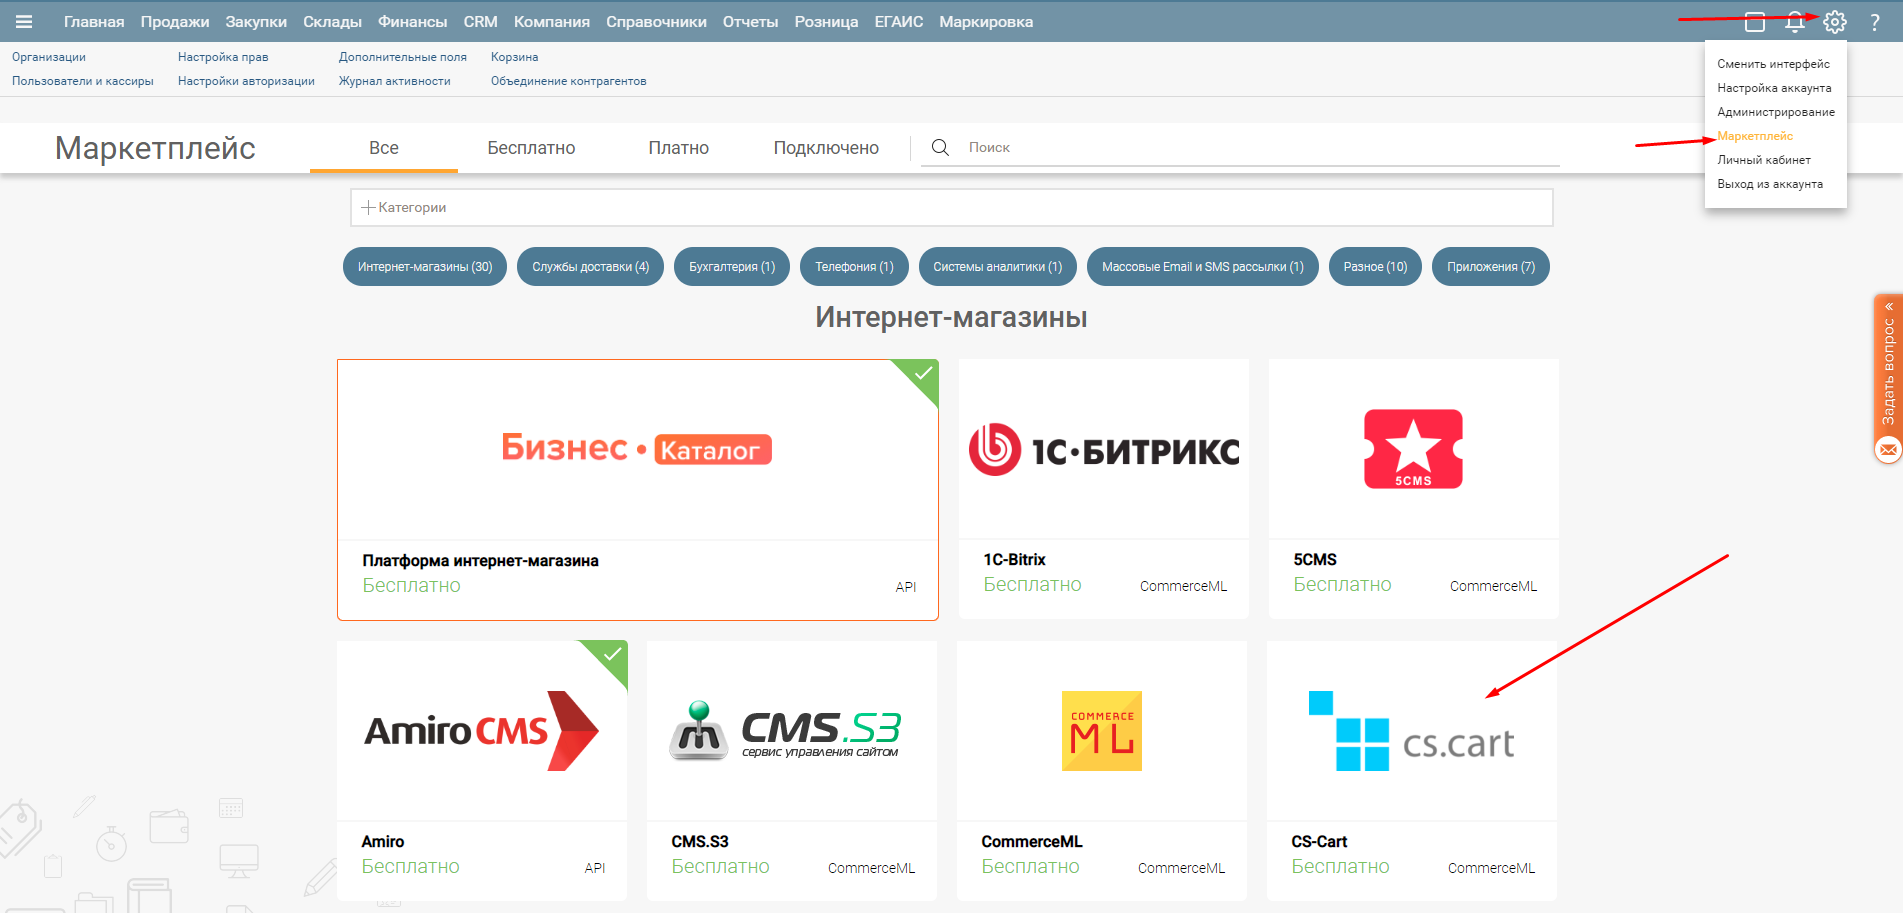
Task: Open the Финансы menu
Action: [x=412, y=22]
